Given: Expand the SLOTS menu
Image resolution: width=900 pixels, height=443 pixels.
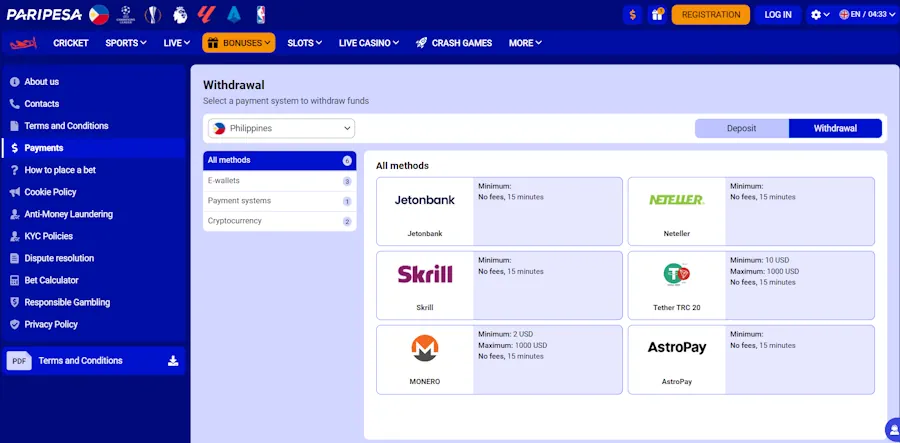Looking at the screenshot, I should [304, 43].
